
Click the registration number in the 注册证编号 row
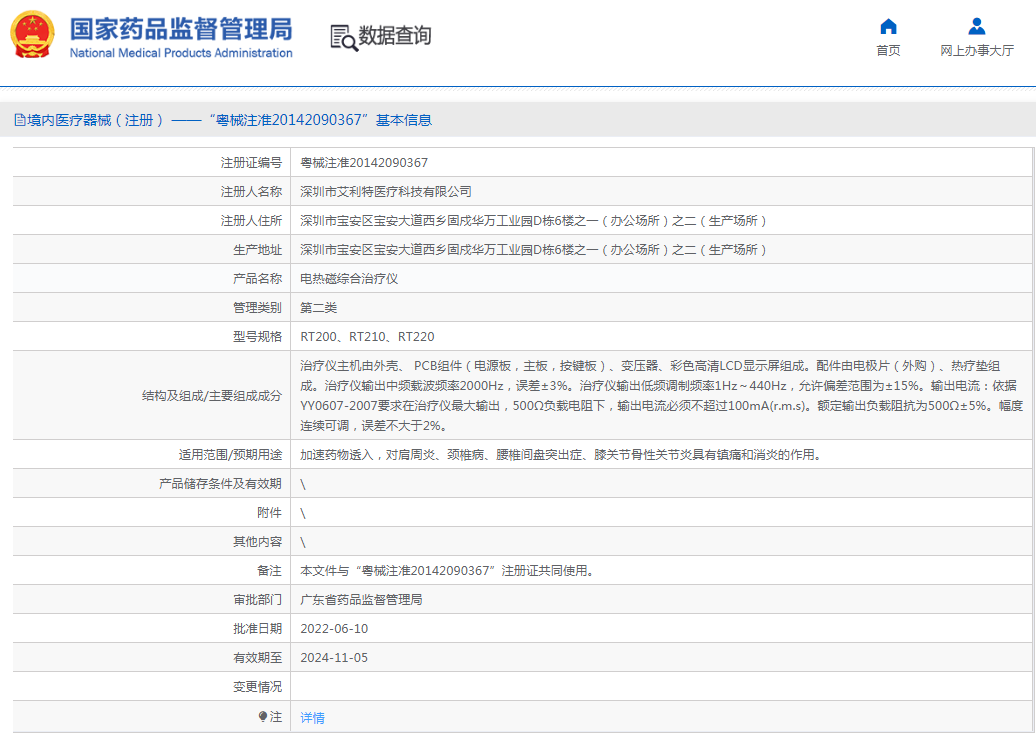point(364,163)
